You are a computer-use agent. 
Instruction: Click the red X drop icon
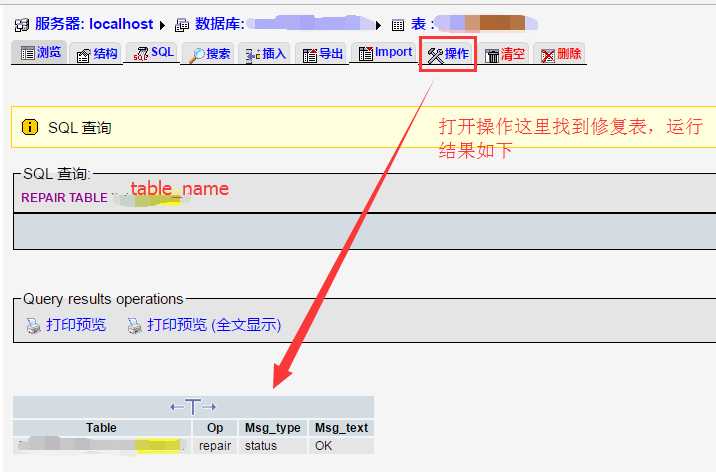[548, 56]
